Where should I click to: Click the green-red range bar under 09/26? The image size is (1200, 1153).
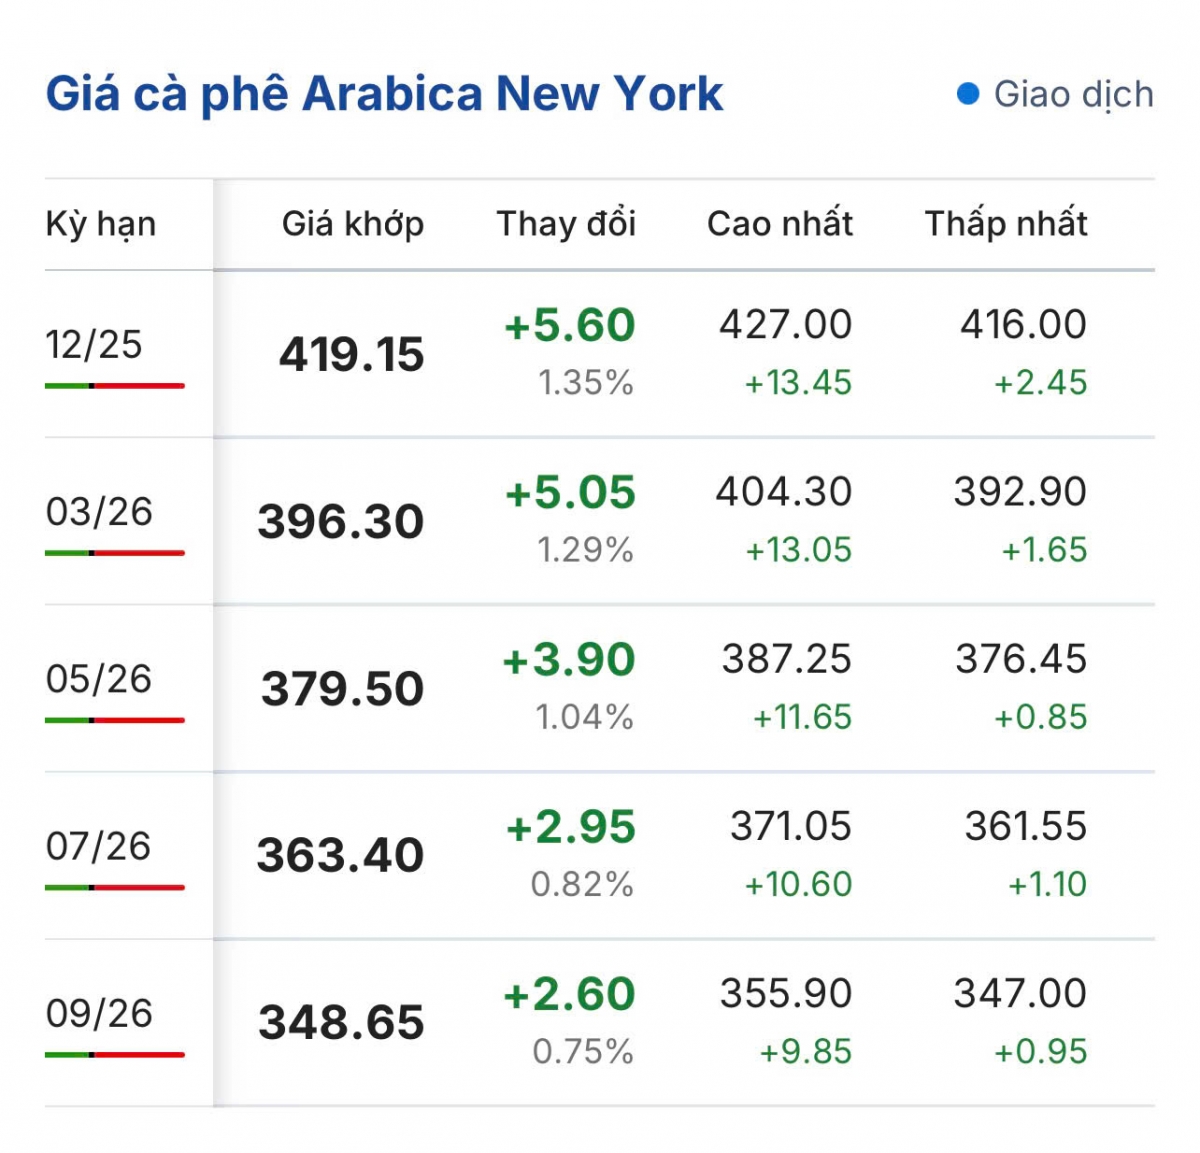(x=114, y=1054)
